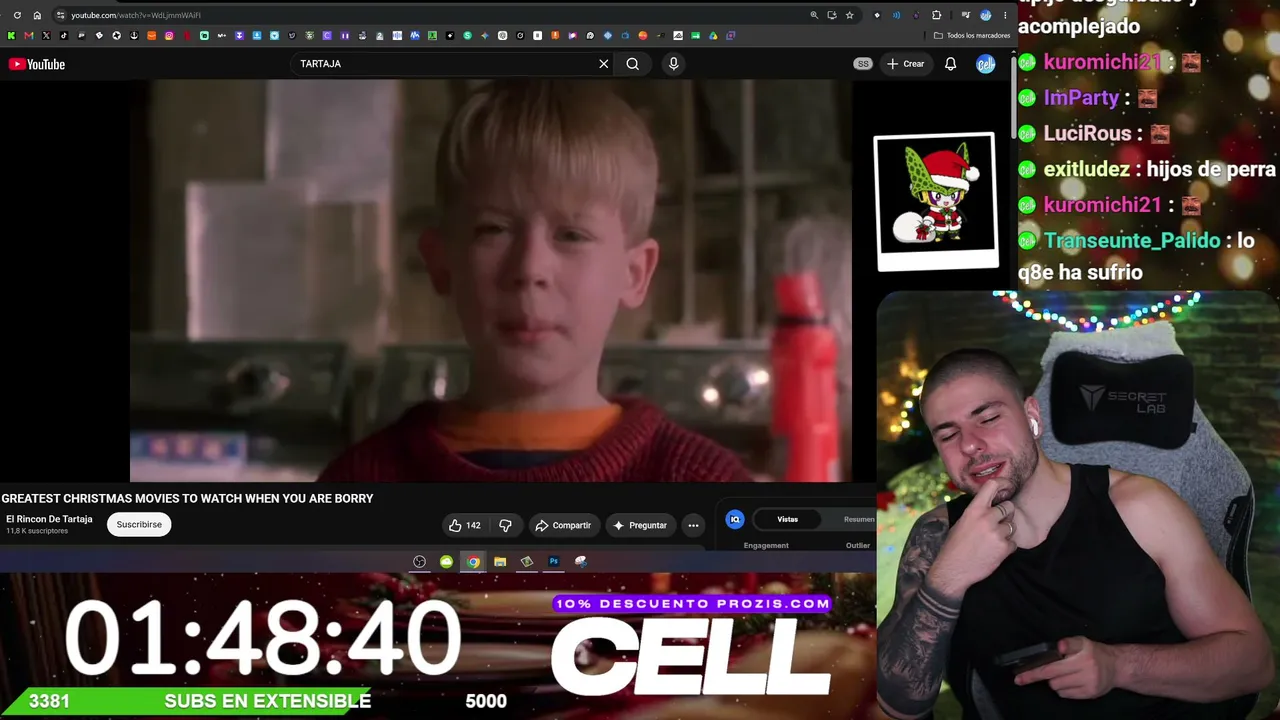
Task: View site information next to URL
Action: (x=60, y=15)
